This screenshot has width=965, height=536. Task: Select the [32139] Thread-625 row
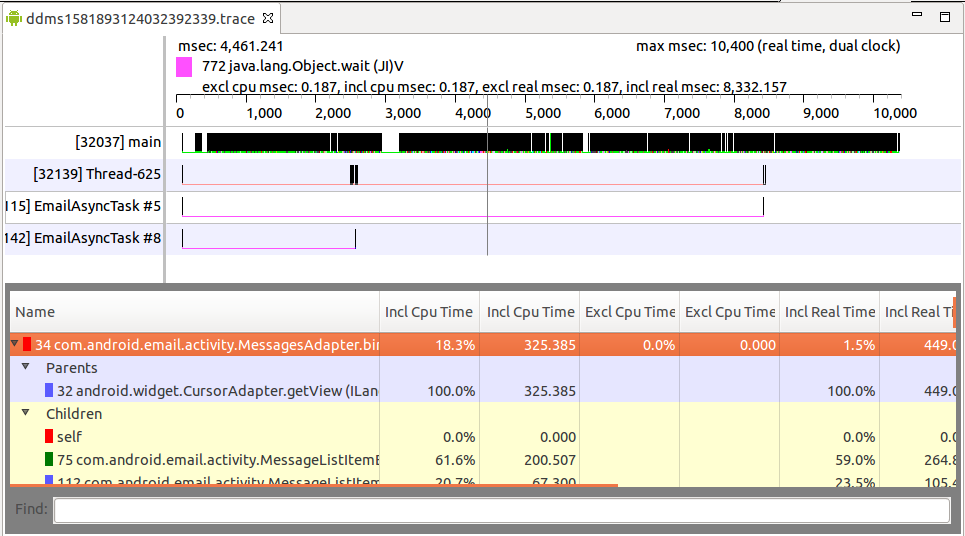482,175
